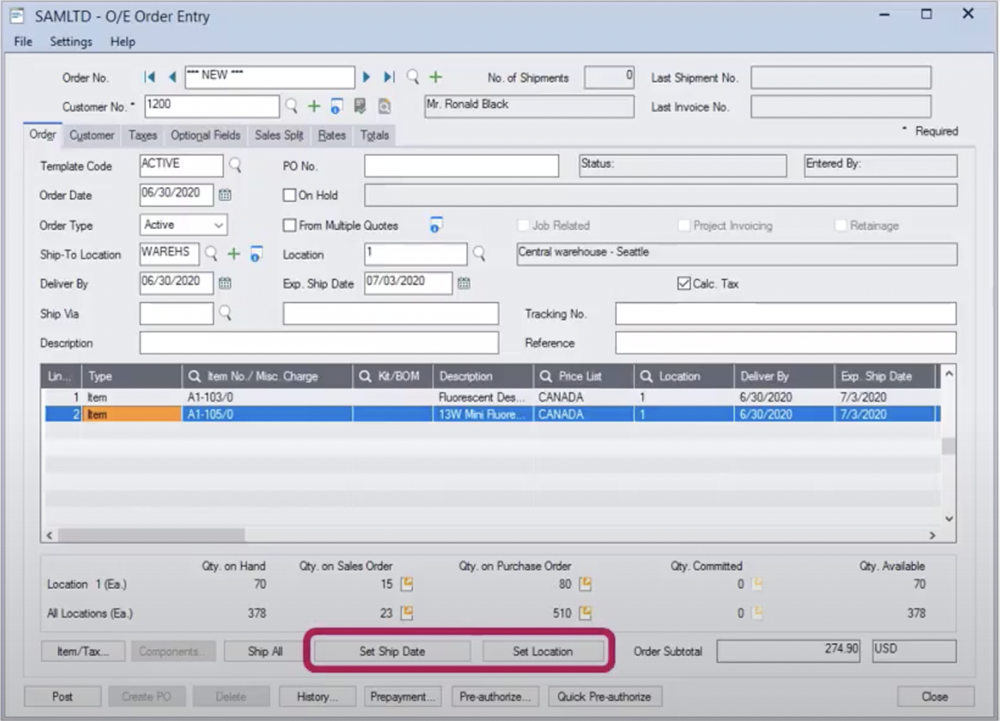
Task: Open the Settings menu
Action: coord(71,41)
